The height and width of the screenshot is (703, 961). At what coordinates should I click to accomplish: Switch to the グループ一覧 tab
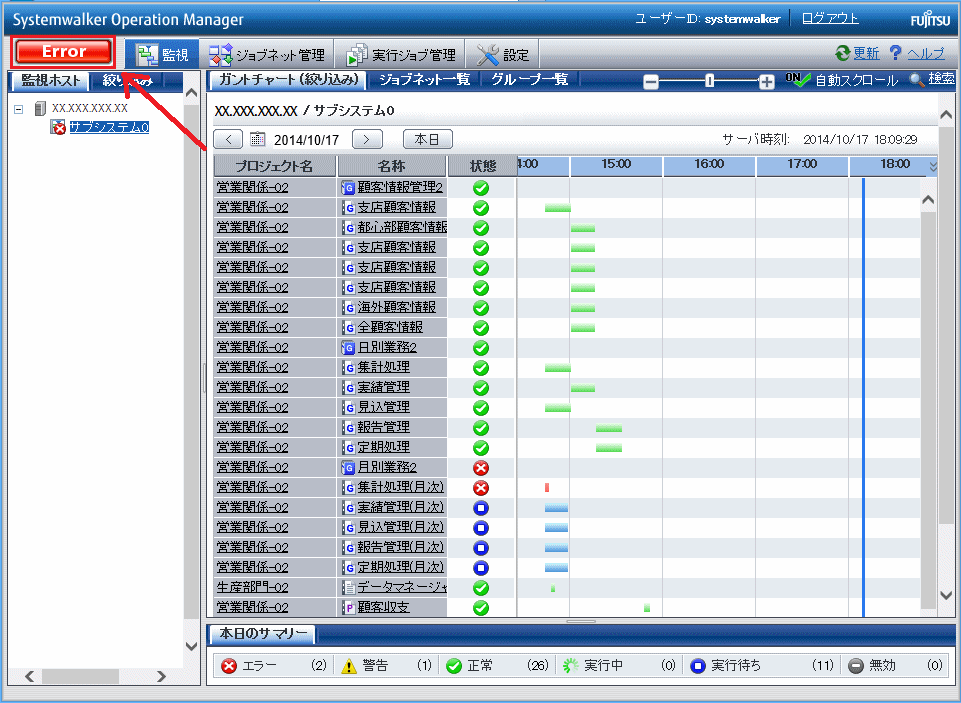tap(530, 80)
